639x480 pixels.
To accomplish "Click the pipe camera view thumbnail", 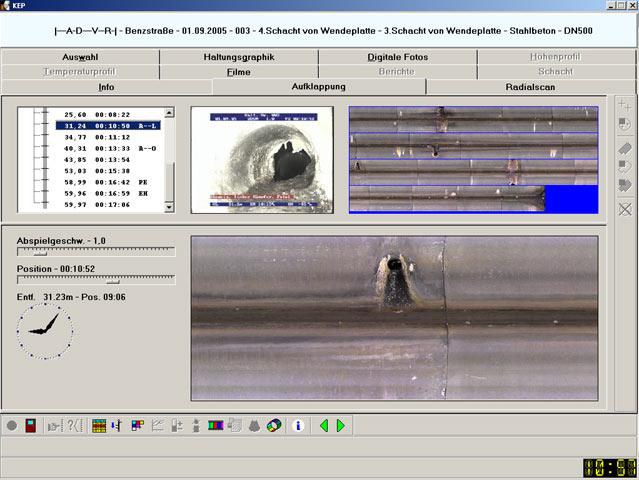I will tap(262, 159).
